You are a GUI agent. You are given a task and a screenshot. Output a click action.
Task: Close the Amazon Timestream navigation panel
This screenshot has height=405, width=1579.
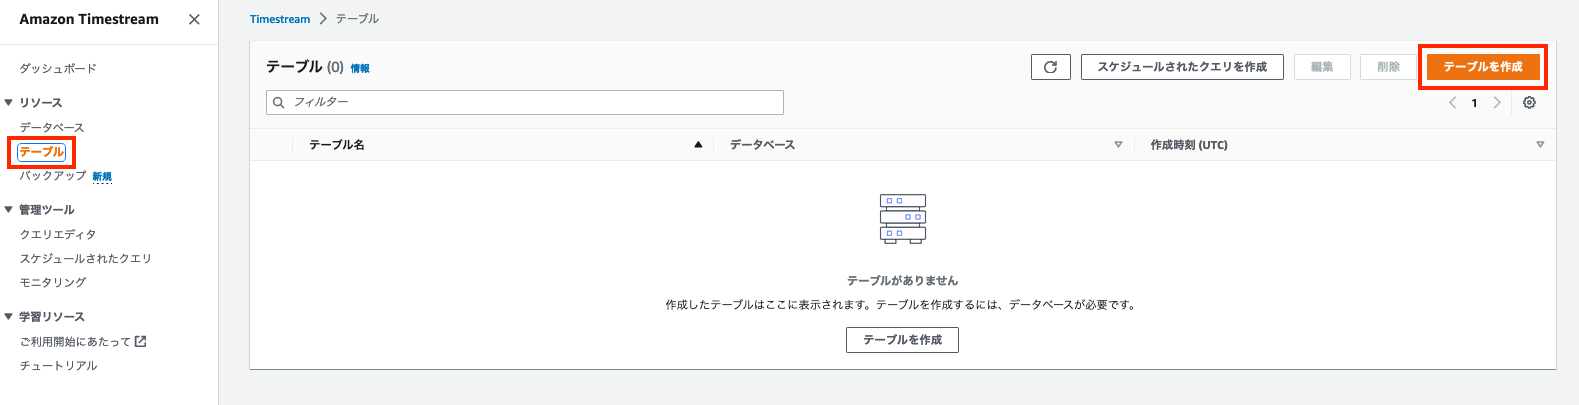[x=194, y=19]
